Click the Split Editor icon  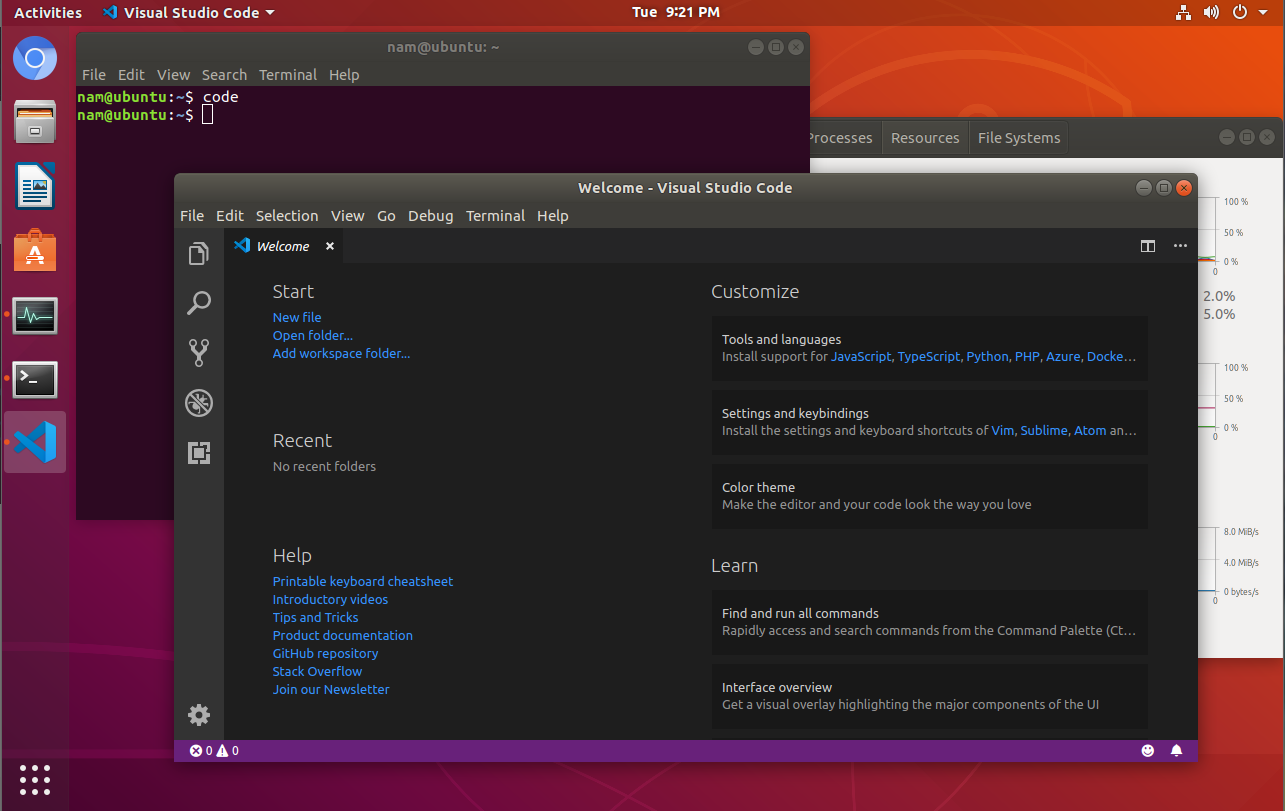coord(1148,246)
